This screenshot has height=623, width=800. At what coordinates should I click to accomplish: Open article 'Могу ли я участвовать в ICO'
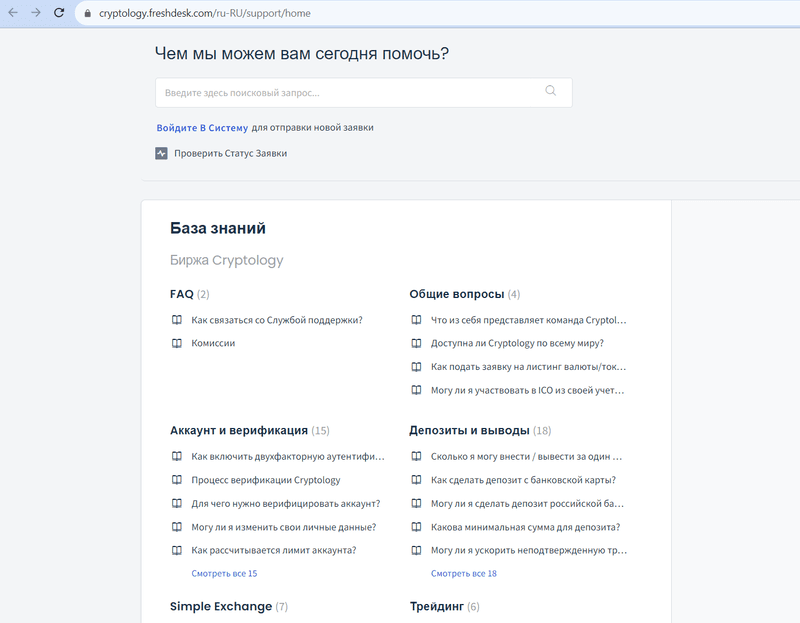click(x=528, y=390)
